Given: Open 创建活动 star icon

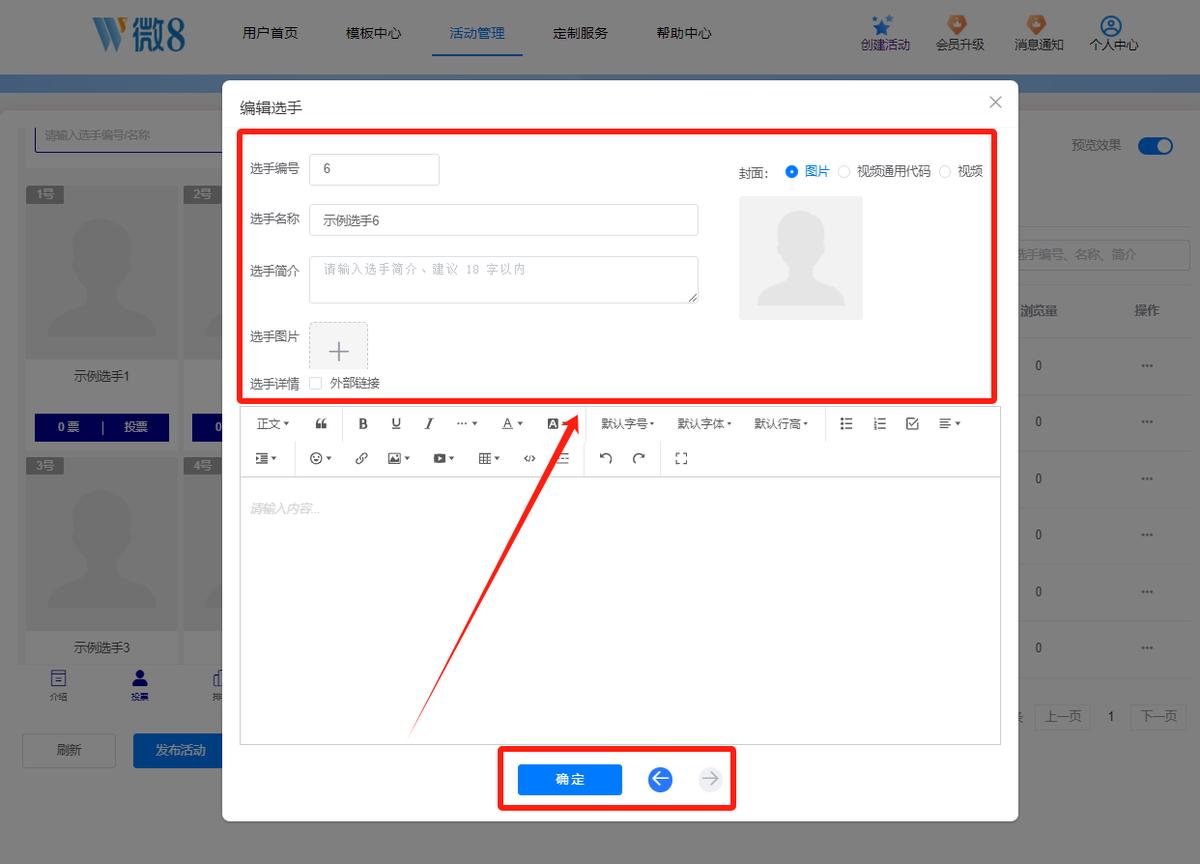Looking at the screenshot, I should click(884, 25).
